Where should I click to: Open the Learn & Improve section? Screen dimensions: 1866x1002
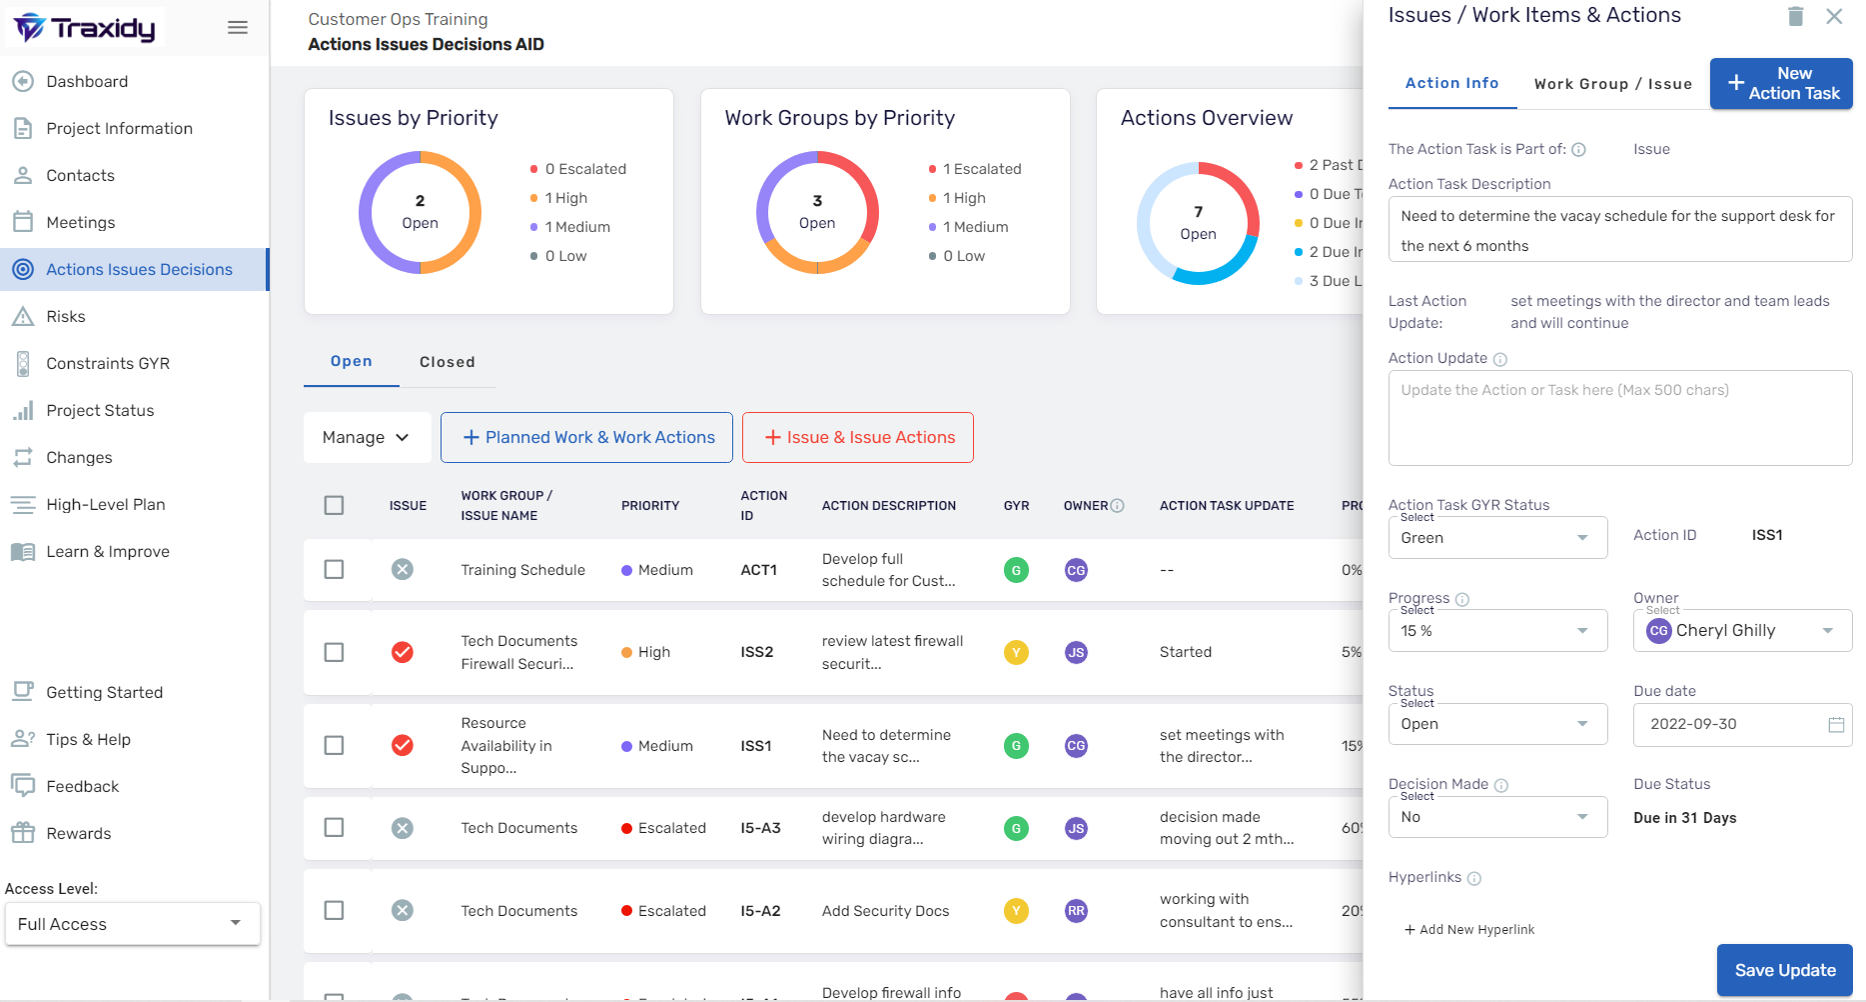[x=107, y=551]
